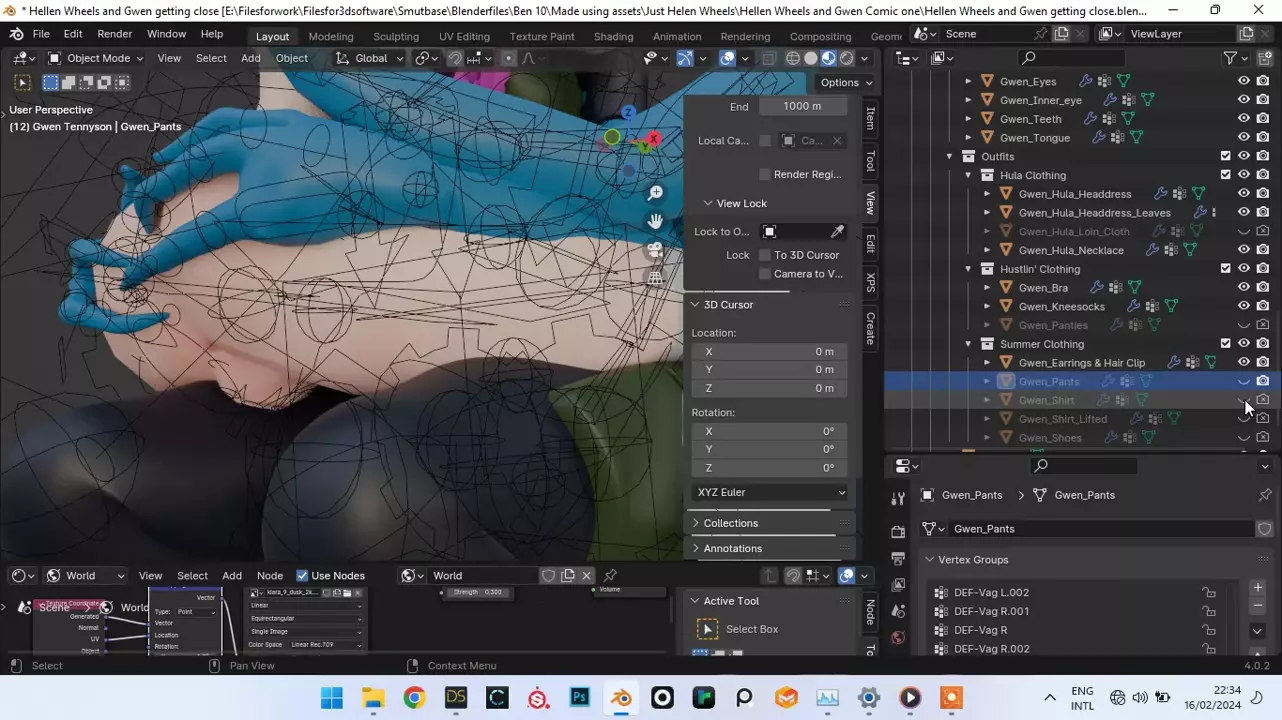Click the Options button in the viewport
Viewport: 1282px width, 720px height.
[x=845, y=83]
